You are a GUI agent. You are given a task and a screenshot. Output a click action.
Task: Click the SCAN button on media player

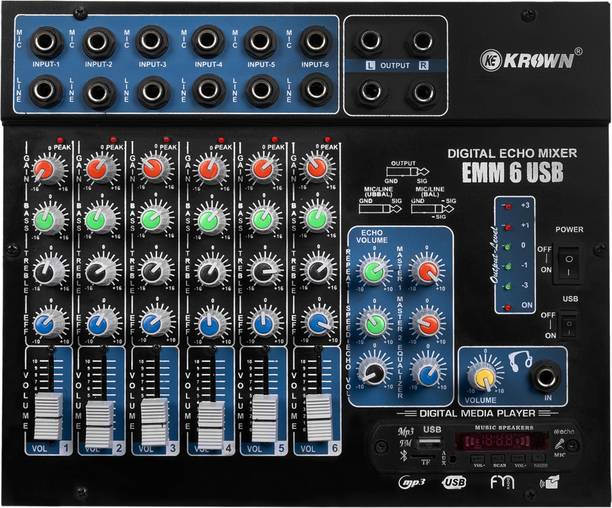coord(498,459)
